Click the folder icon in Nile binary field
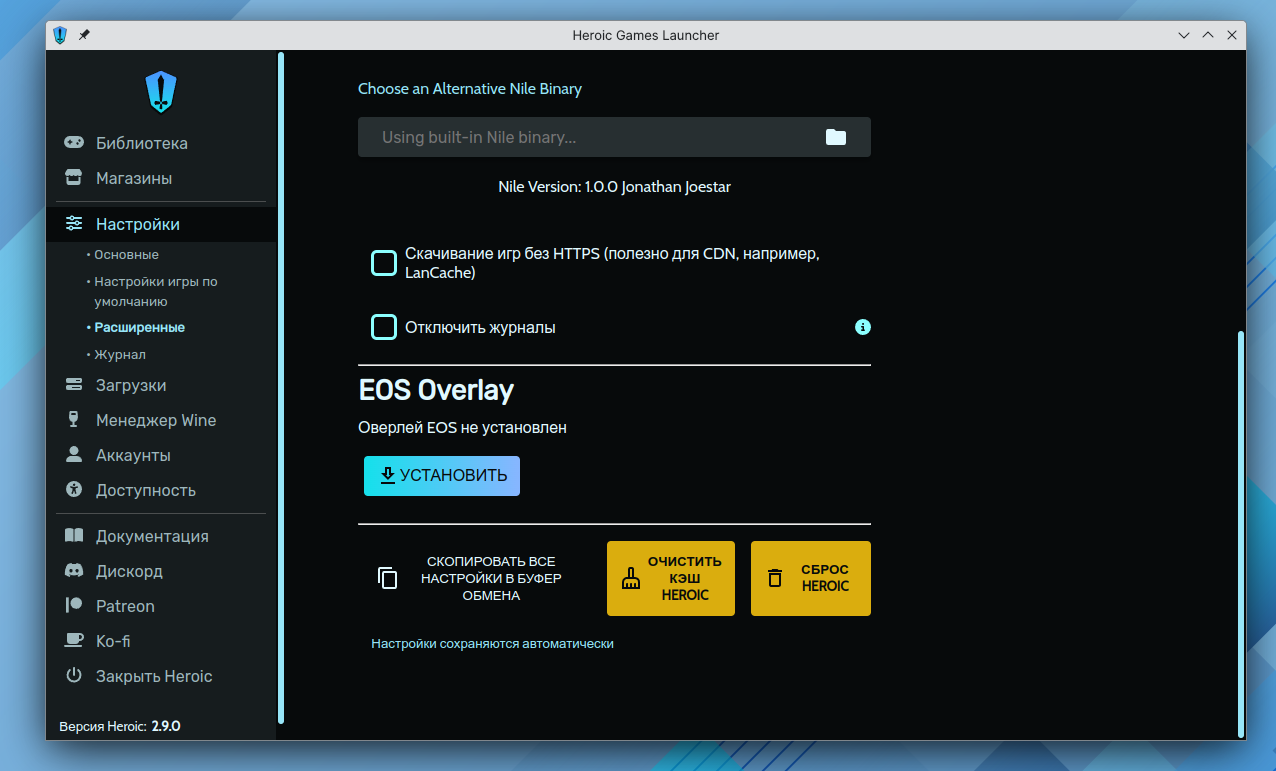The image size is (1276, 771). pyautogui.click(x=836, y=137)
